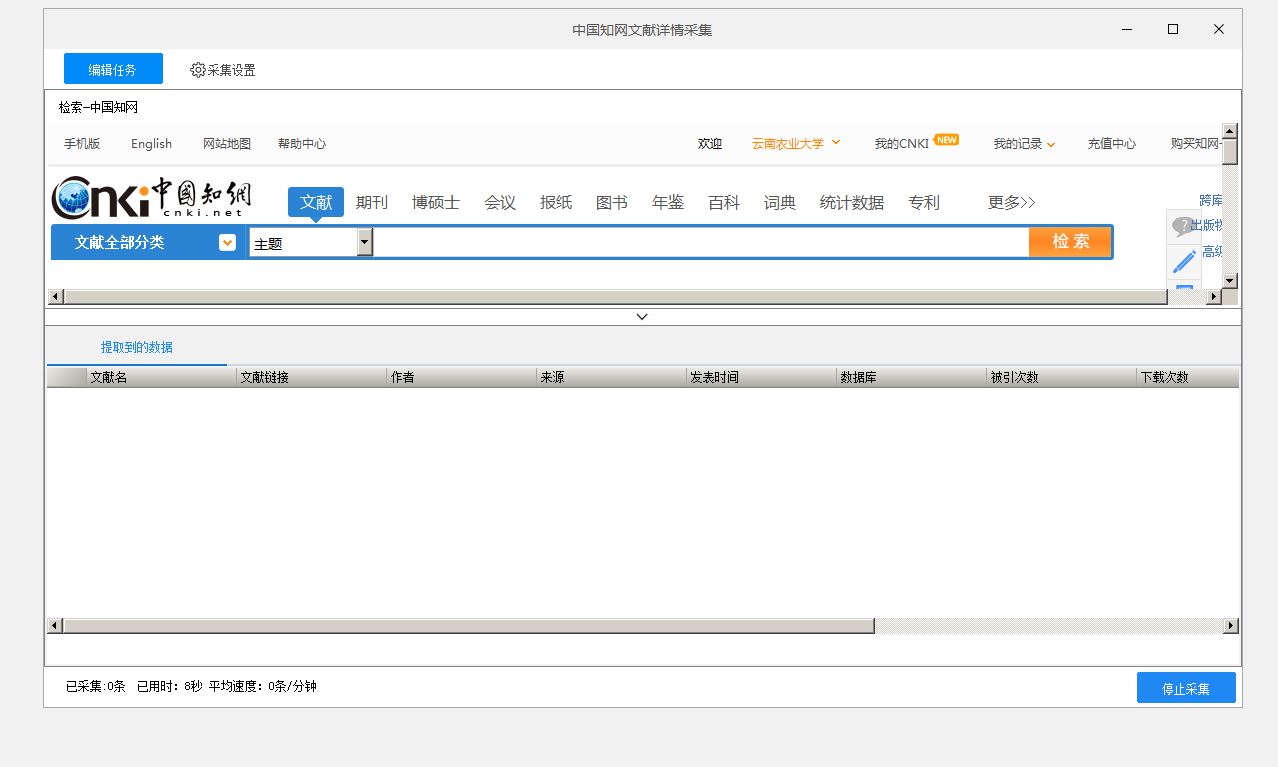Click the pencil edit icon in the sidebar

pyautogui.click(x=1184, y=262)
